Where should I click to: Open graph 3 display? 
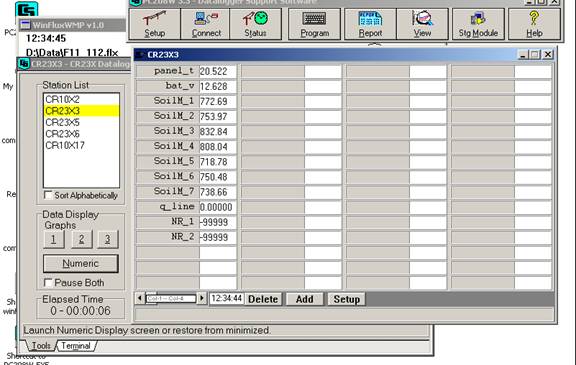[x=108, y=239]
